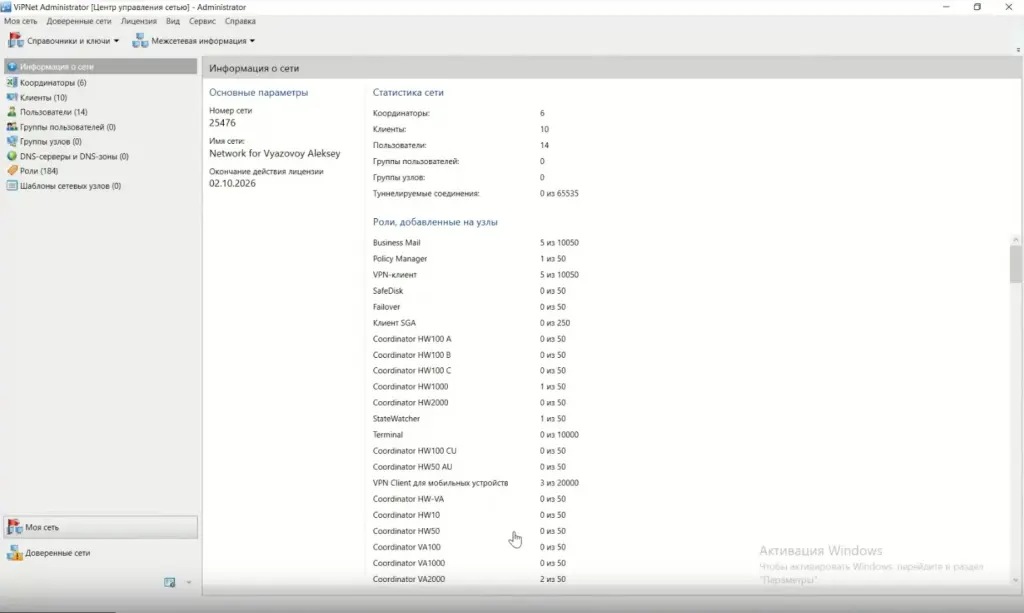Open the Справочники и ключи dropdown
Image resolution: width=1024 pixels, height=613 pixels.
click(64, 41)
